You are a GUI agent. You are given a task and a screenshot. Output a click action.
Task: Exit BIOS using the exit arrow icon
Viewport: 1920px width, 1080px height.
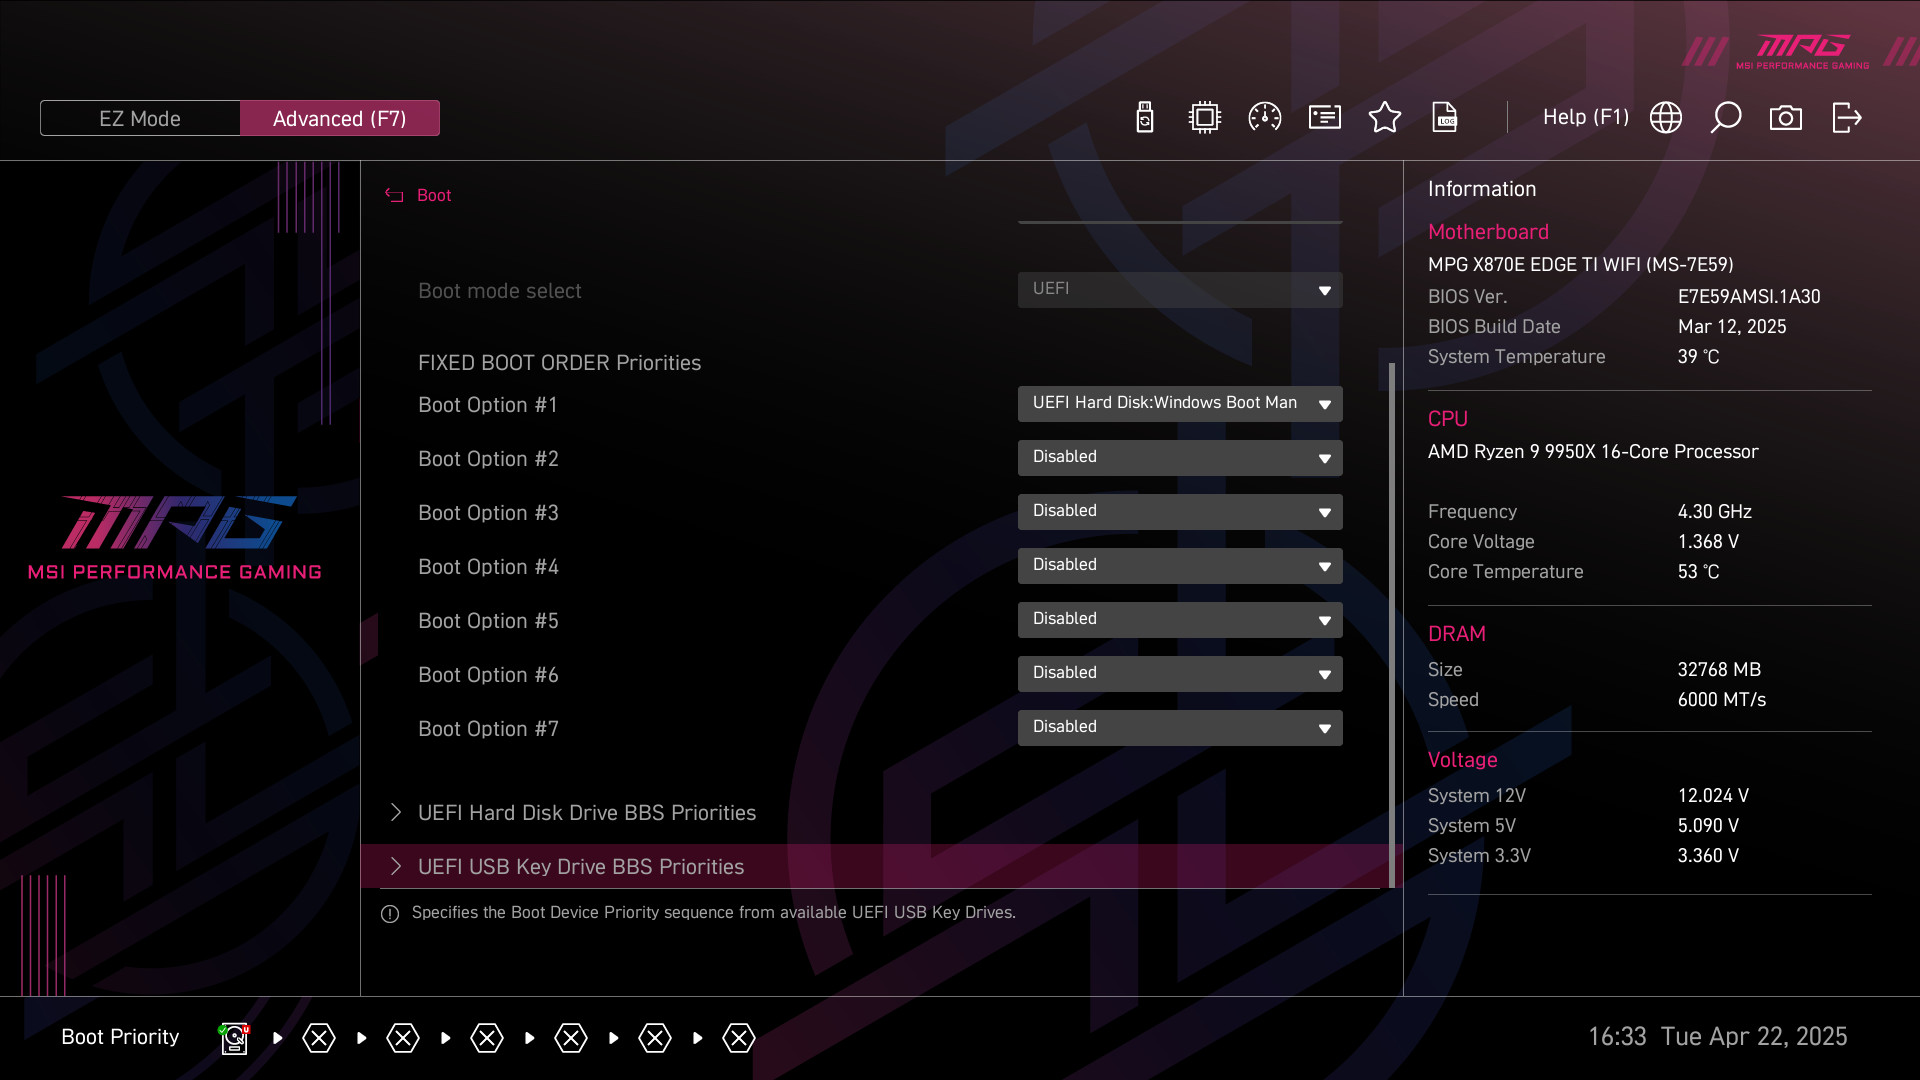tap(1846, 118)
